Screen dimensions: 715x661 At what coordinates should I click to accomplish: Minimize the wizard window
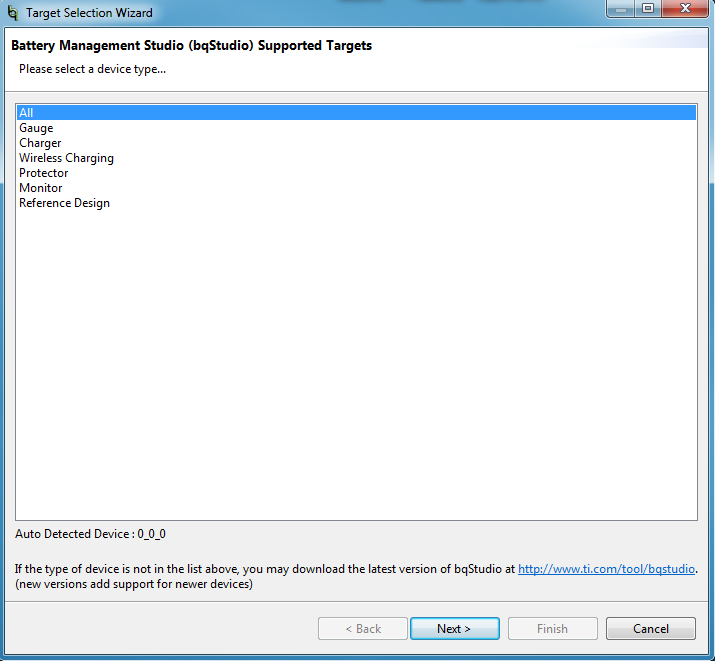[x=621, y=8]
